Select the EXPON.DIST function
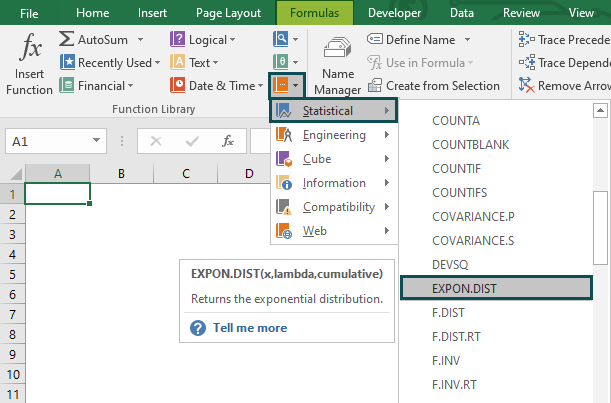The width and height of the screenshot is (611, 403). tap(496, 288)
